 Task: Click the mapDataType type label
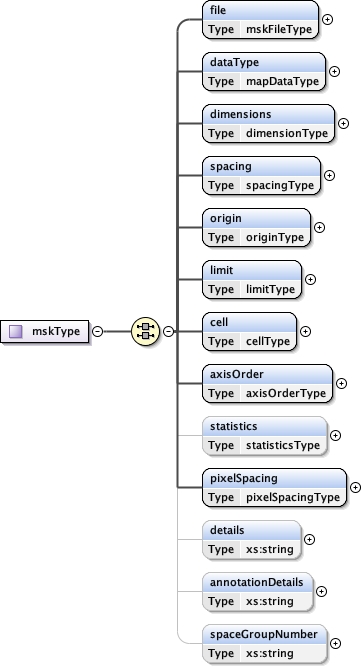click(x=282, y=81)
